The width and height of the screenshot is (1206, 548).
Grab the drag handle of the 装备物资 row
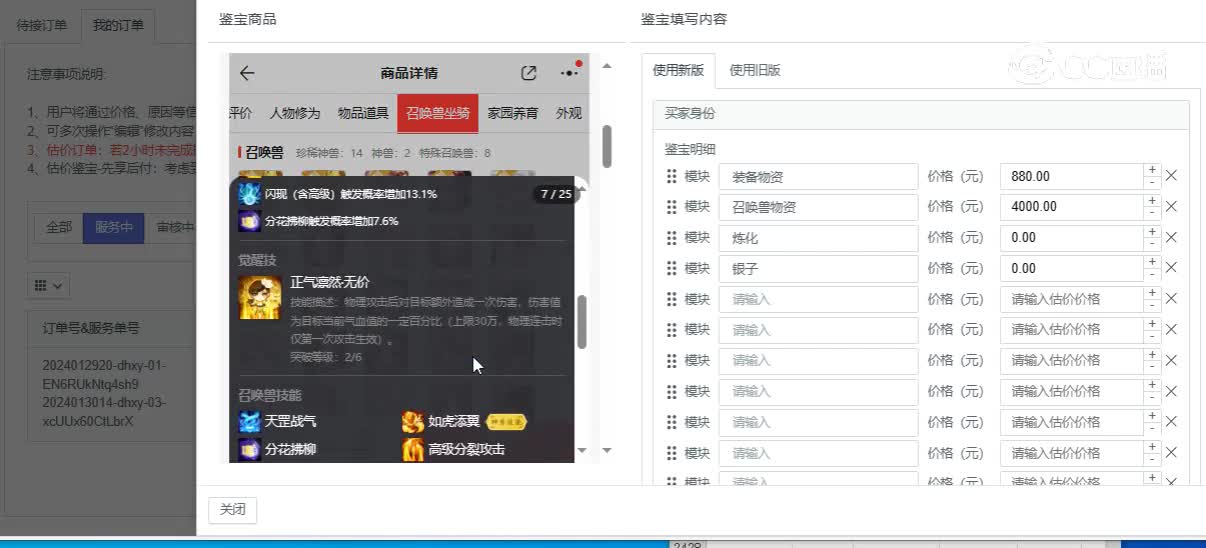(671, 176)
